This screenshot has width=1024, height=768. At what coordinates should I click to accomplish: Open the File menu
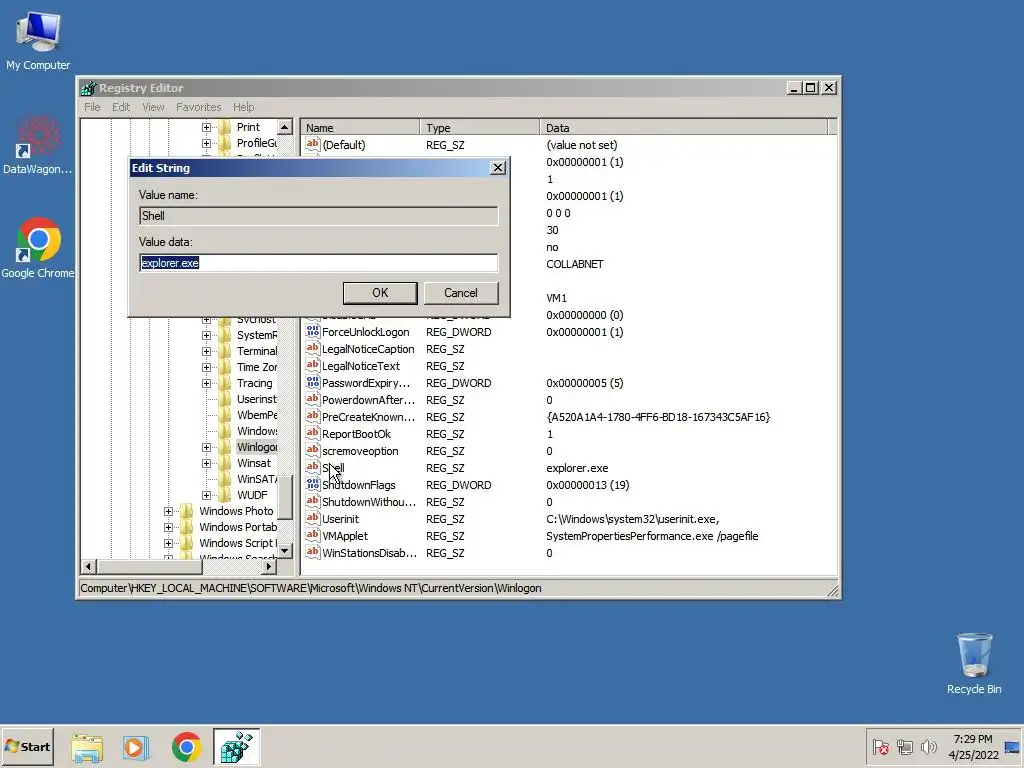point(92,107)
